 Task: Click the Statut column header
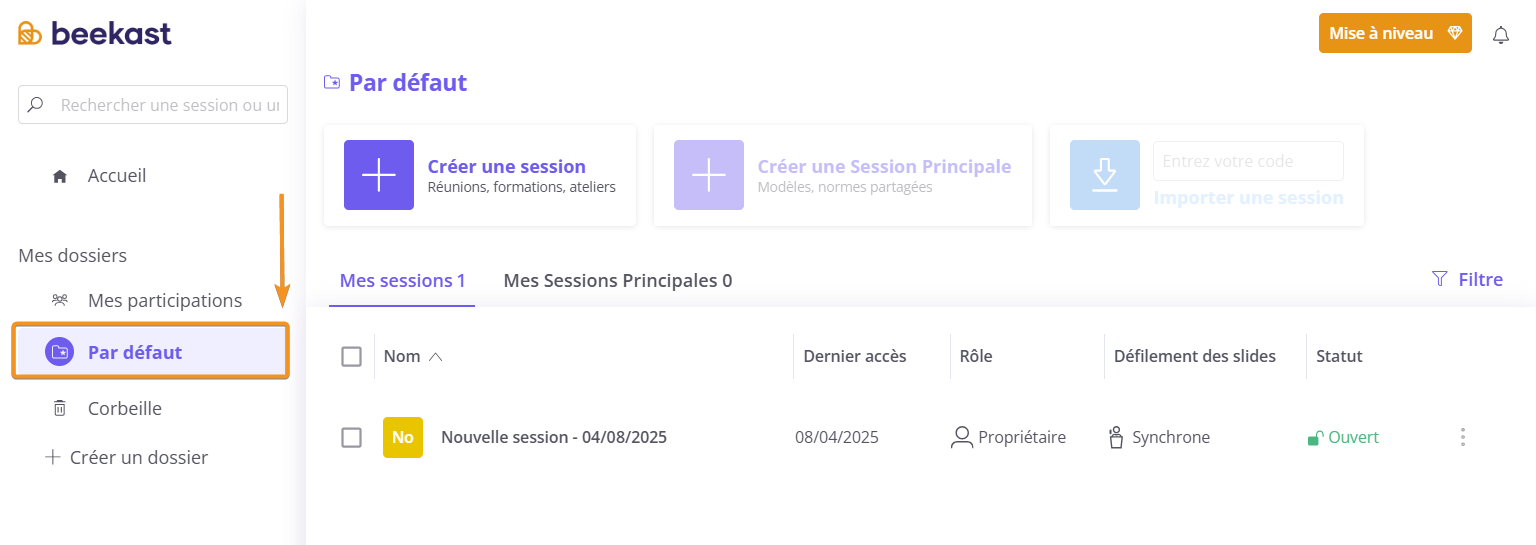click(x=1339, y=356)
